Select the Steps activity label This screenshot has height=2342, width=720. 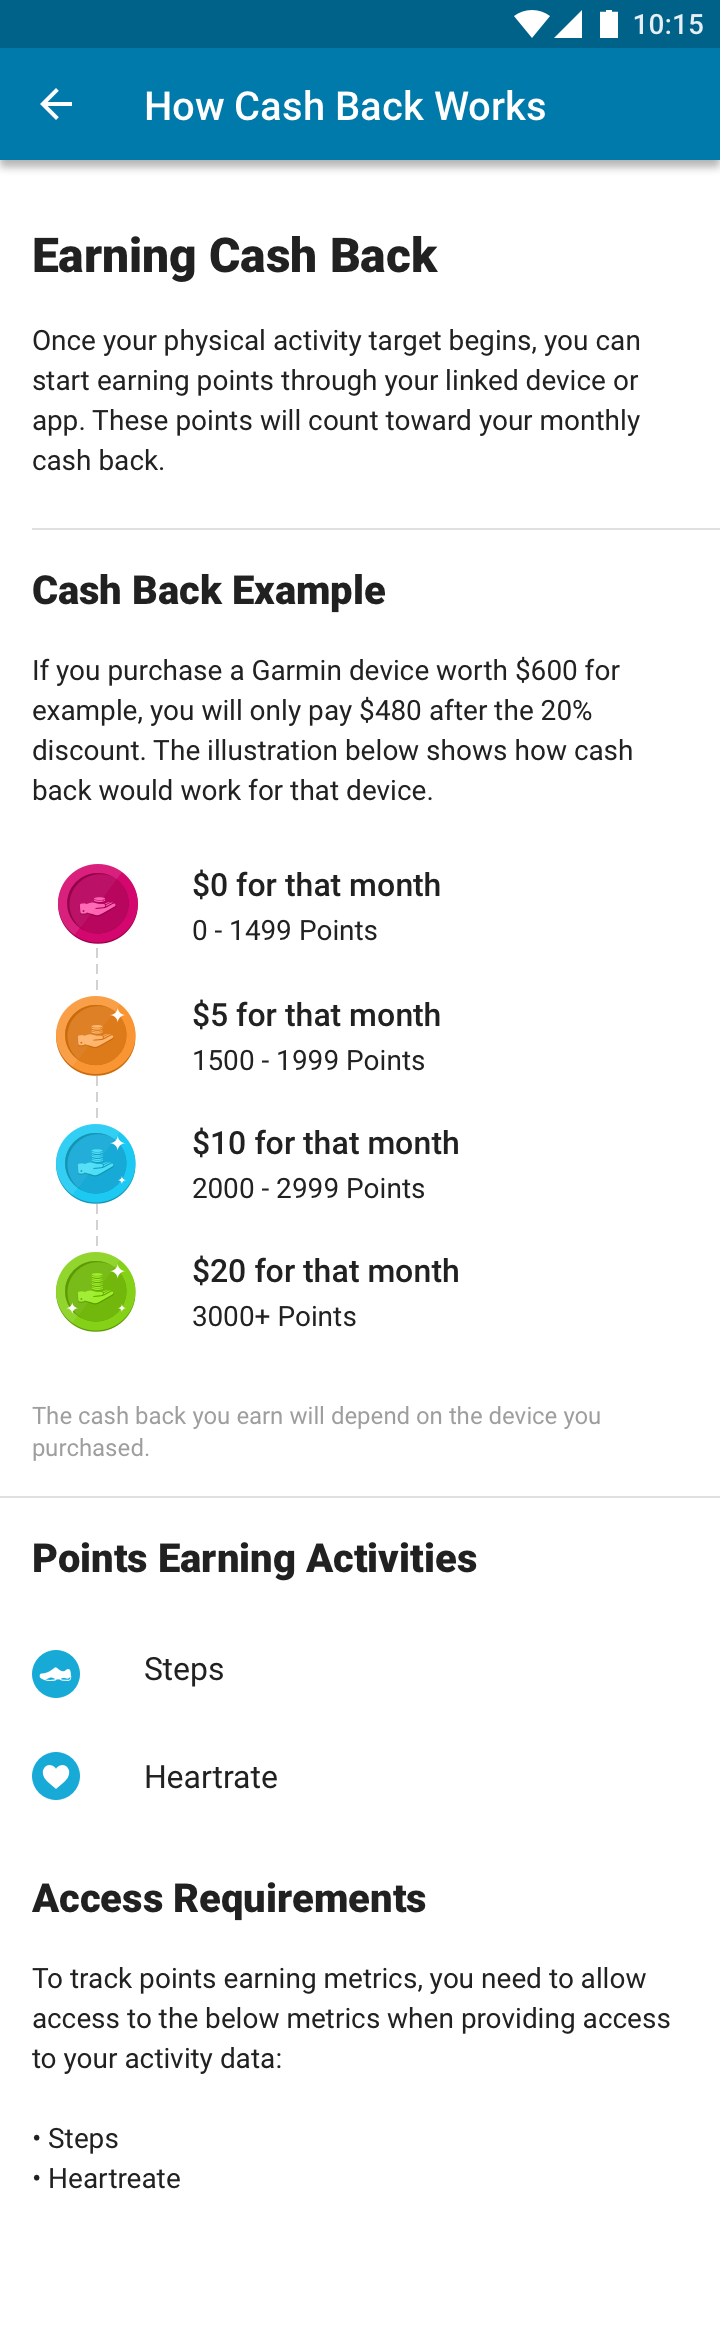coord(183,1669)
